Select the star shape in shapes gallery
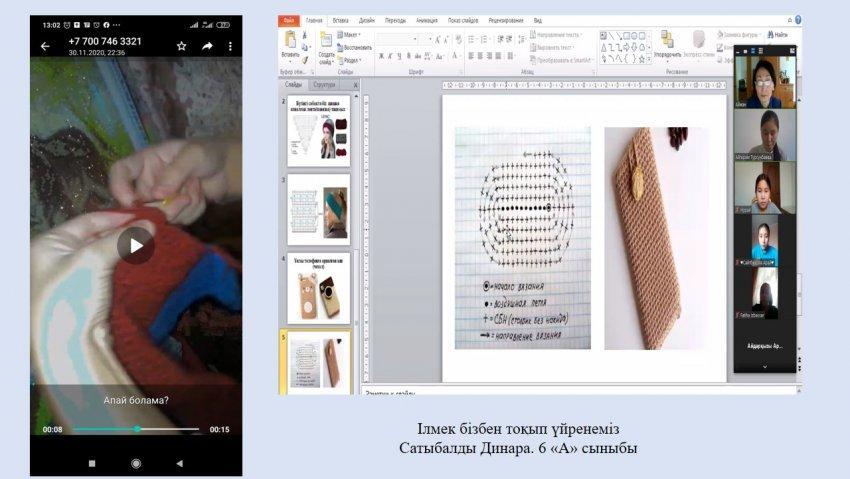Screen dimensions: 850x479 coord(642,59)
